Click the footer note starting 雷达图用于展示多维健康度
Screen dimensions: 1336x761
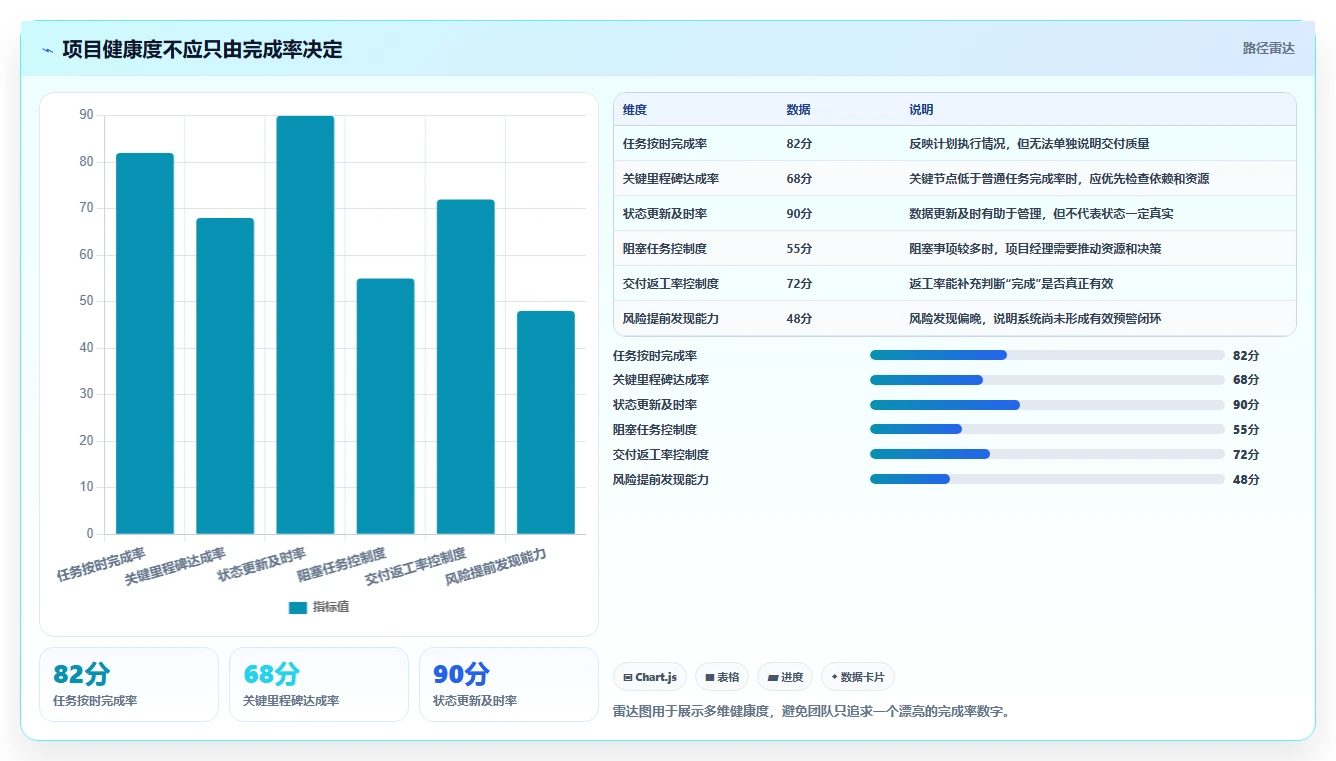coord(811,712)
